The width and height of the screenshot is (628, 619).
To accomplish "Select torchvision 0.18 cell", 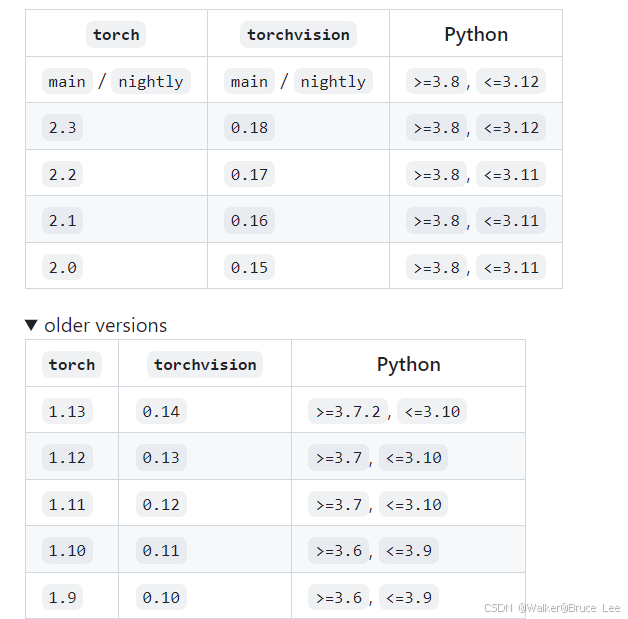I will [249, 128].
